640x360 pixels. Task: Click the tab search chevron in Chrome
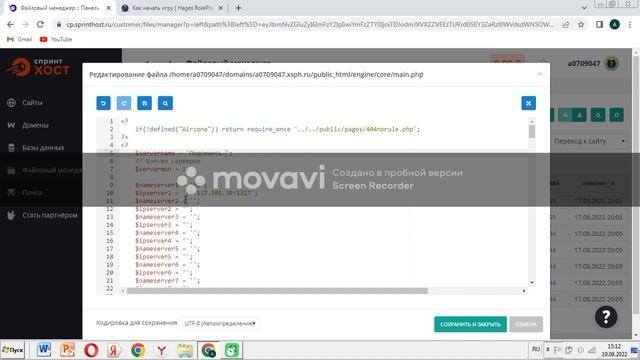pos(584,8)
